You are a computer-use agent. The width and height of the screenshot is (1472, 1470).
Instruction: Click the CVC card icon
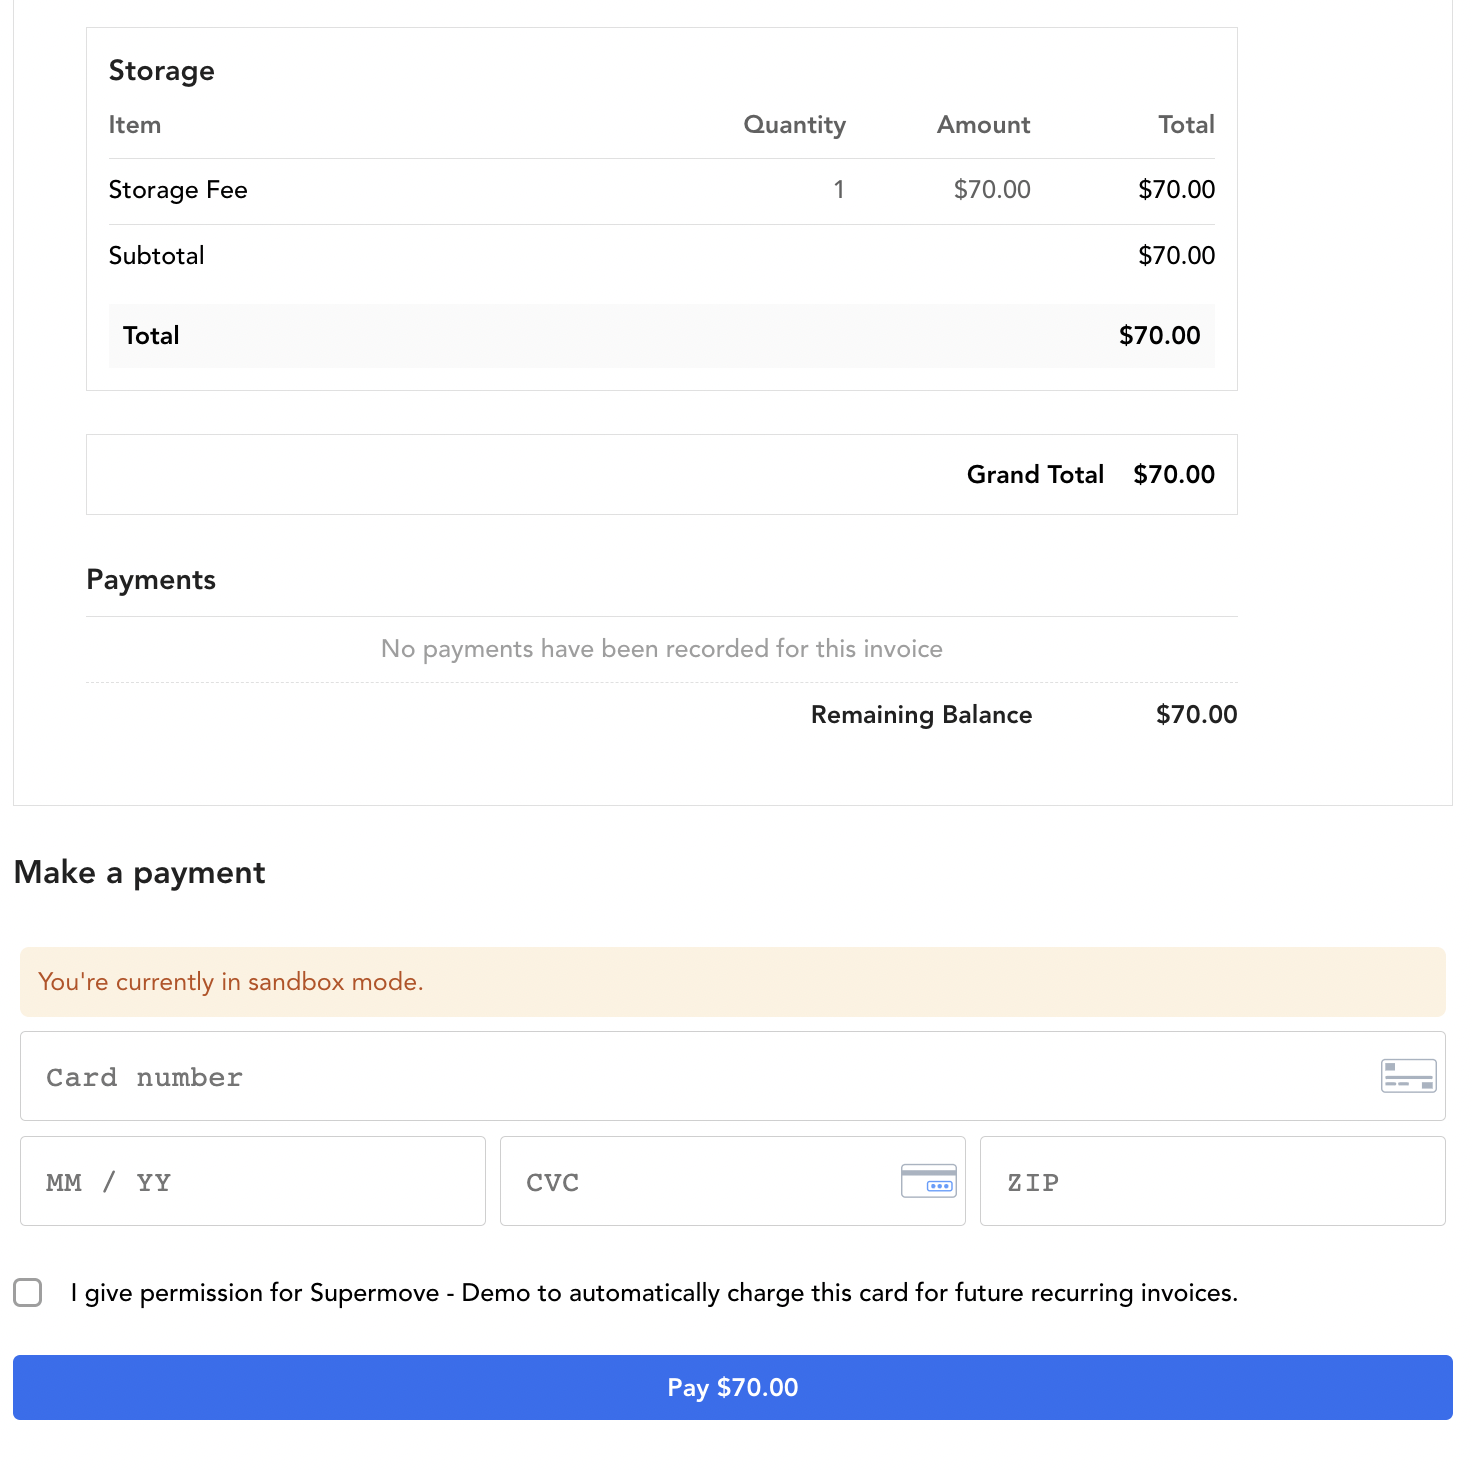tap(928, 1181)
